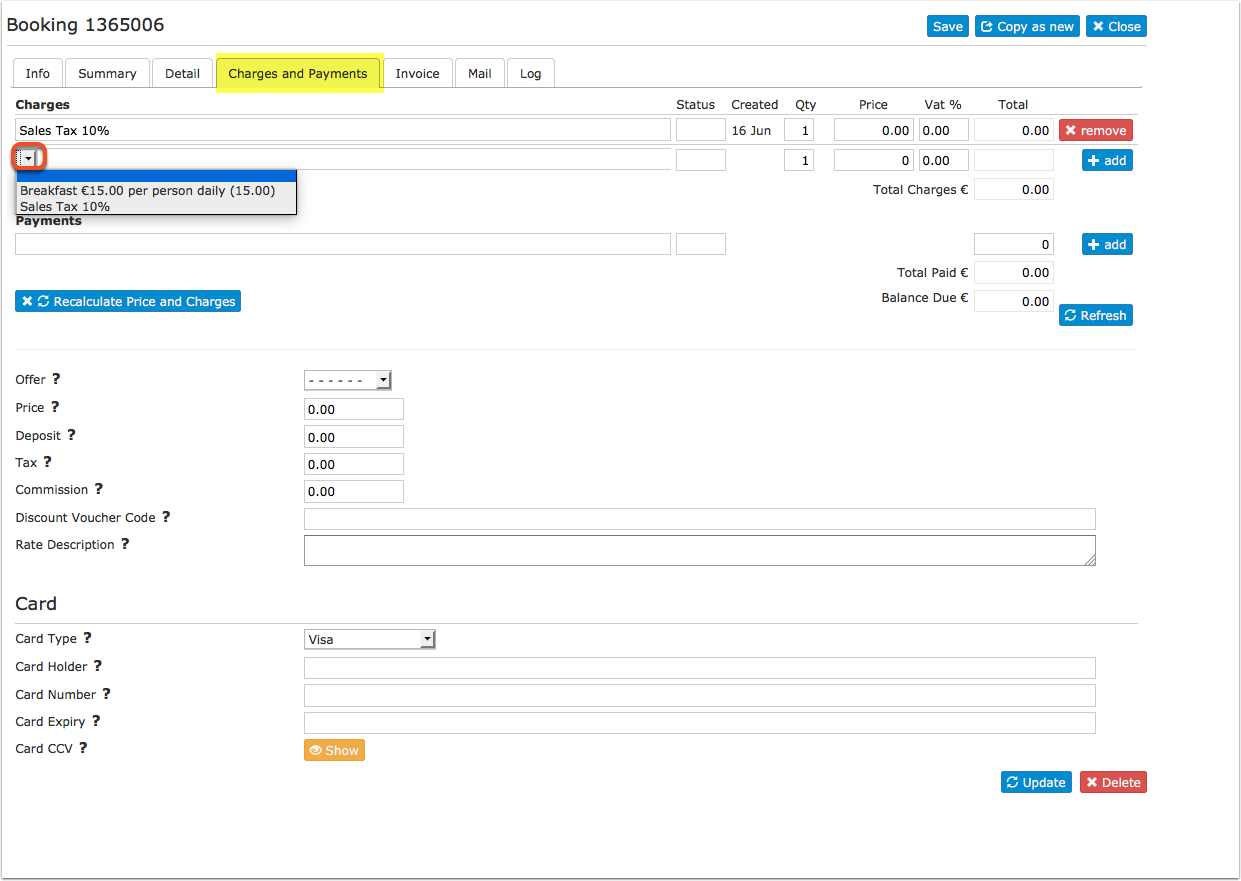Switch to the Info tab

click(x=38, y=73)
